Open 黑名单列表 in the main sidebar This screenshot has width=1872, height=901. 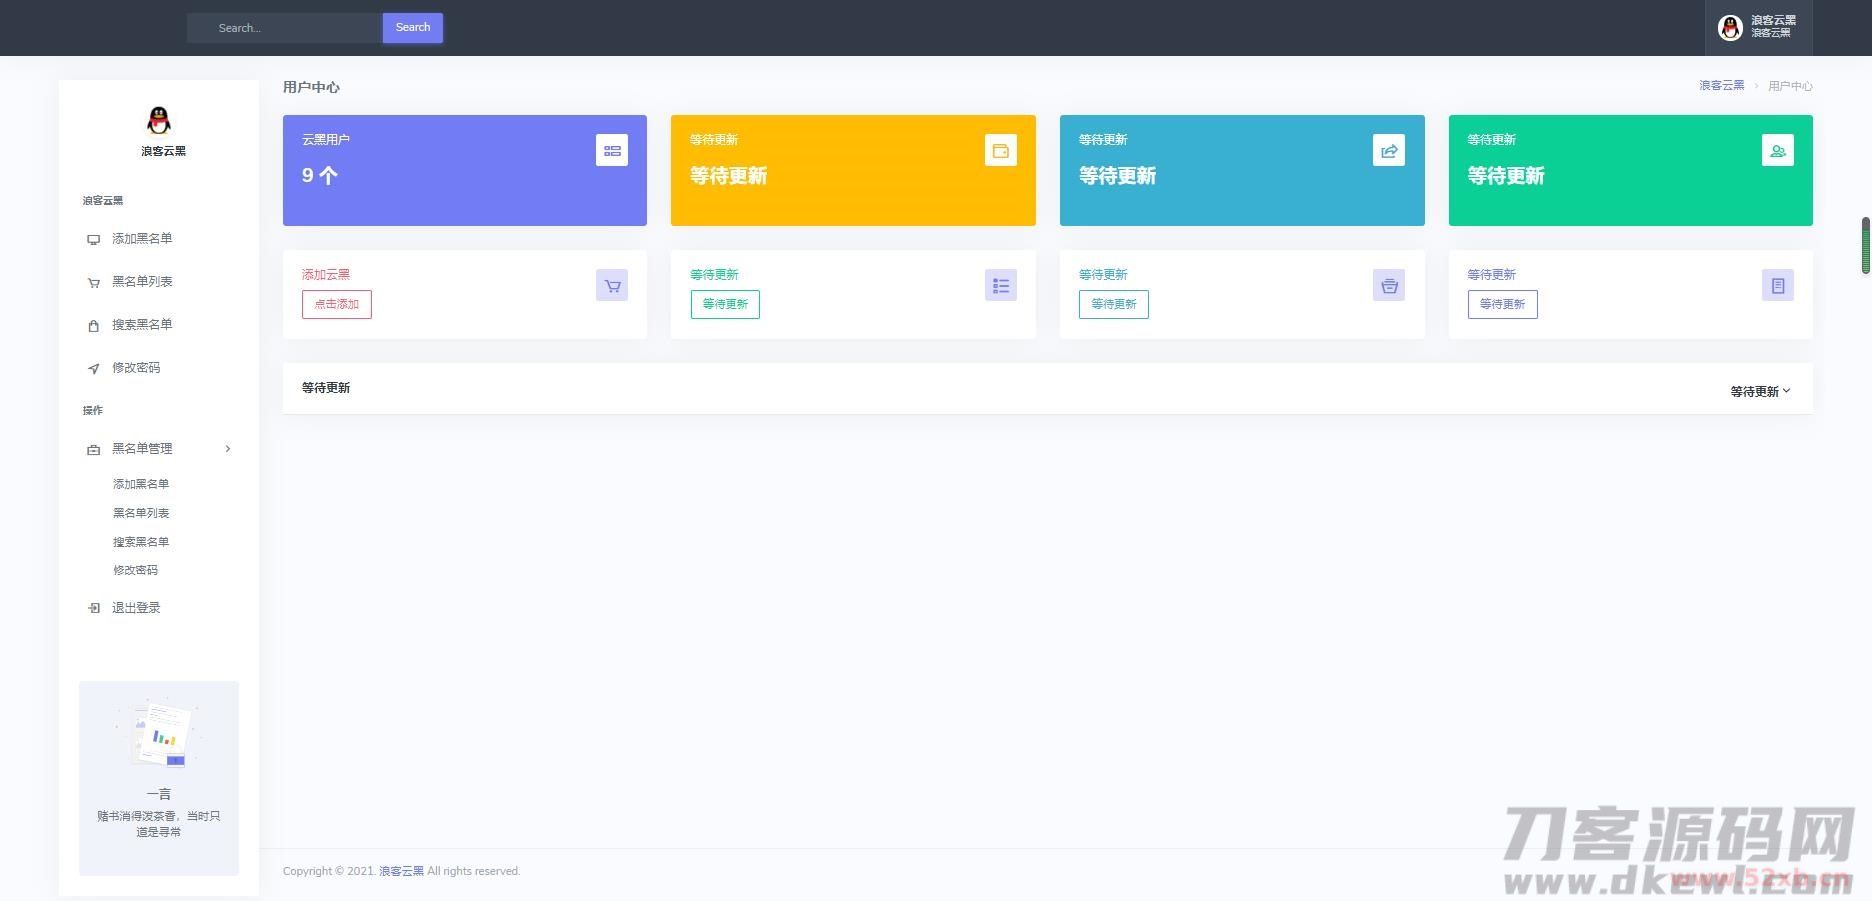142,282
